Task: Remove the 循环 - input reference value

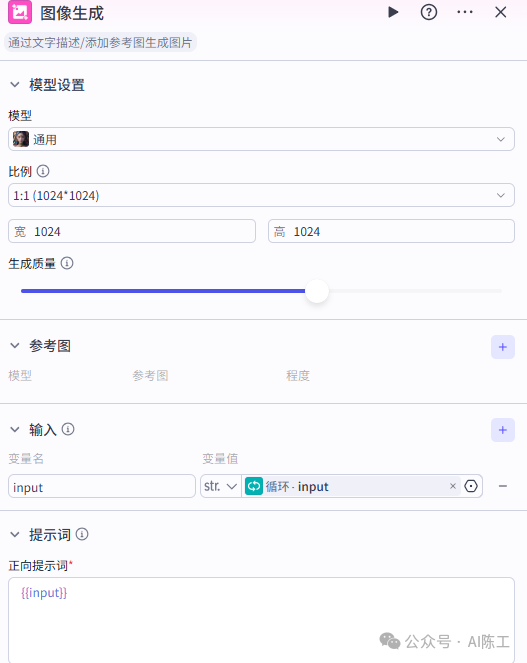Action: pyautogui.click(x=453, y=486)
